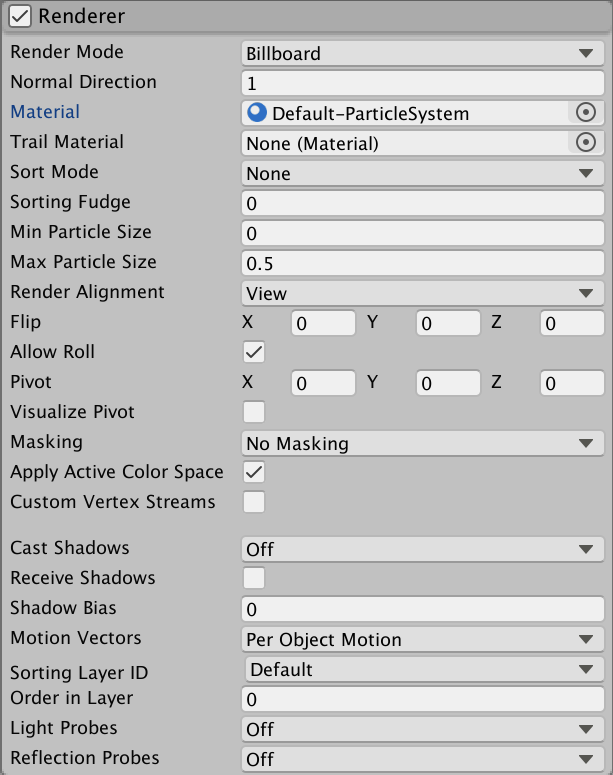Click the Default-ParticleSystem material sphere icon
This screenshot has width=613, height=775.
click(x=258, y=113)
